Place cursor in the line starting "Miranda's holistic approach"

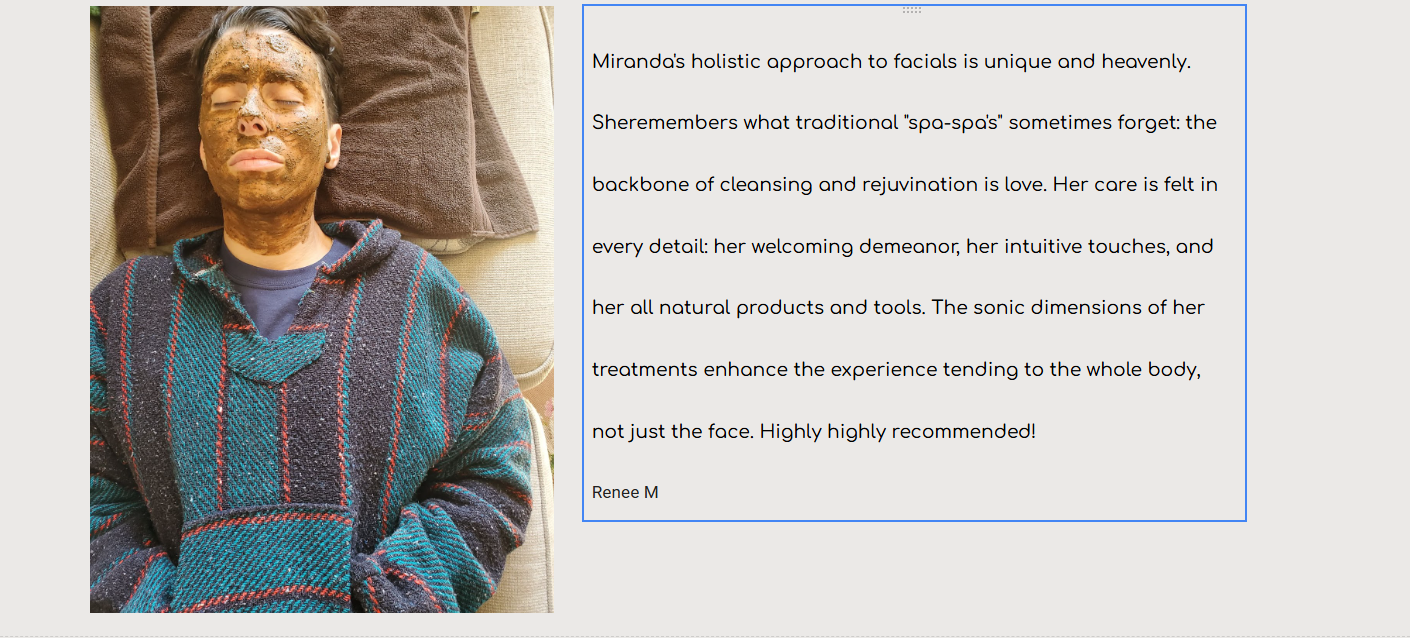pos(891,62)
